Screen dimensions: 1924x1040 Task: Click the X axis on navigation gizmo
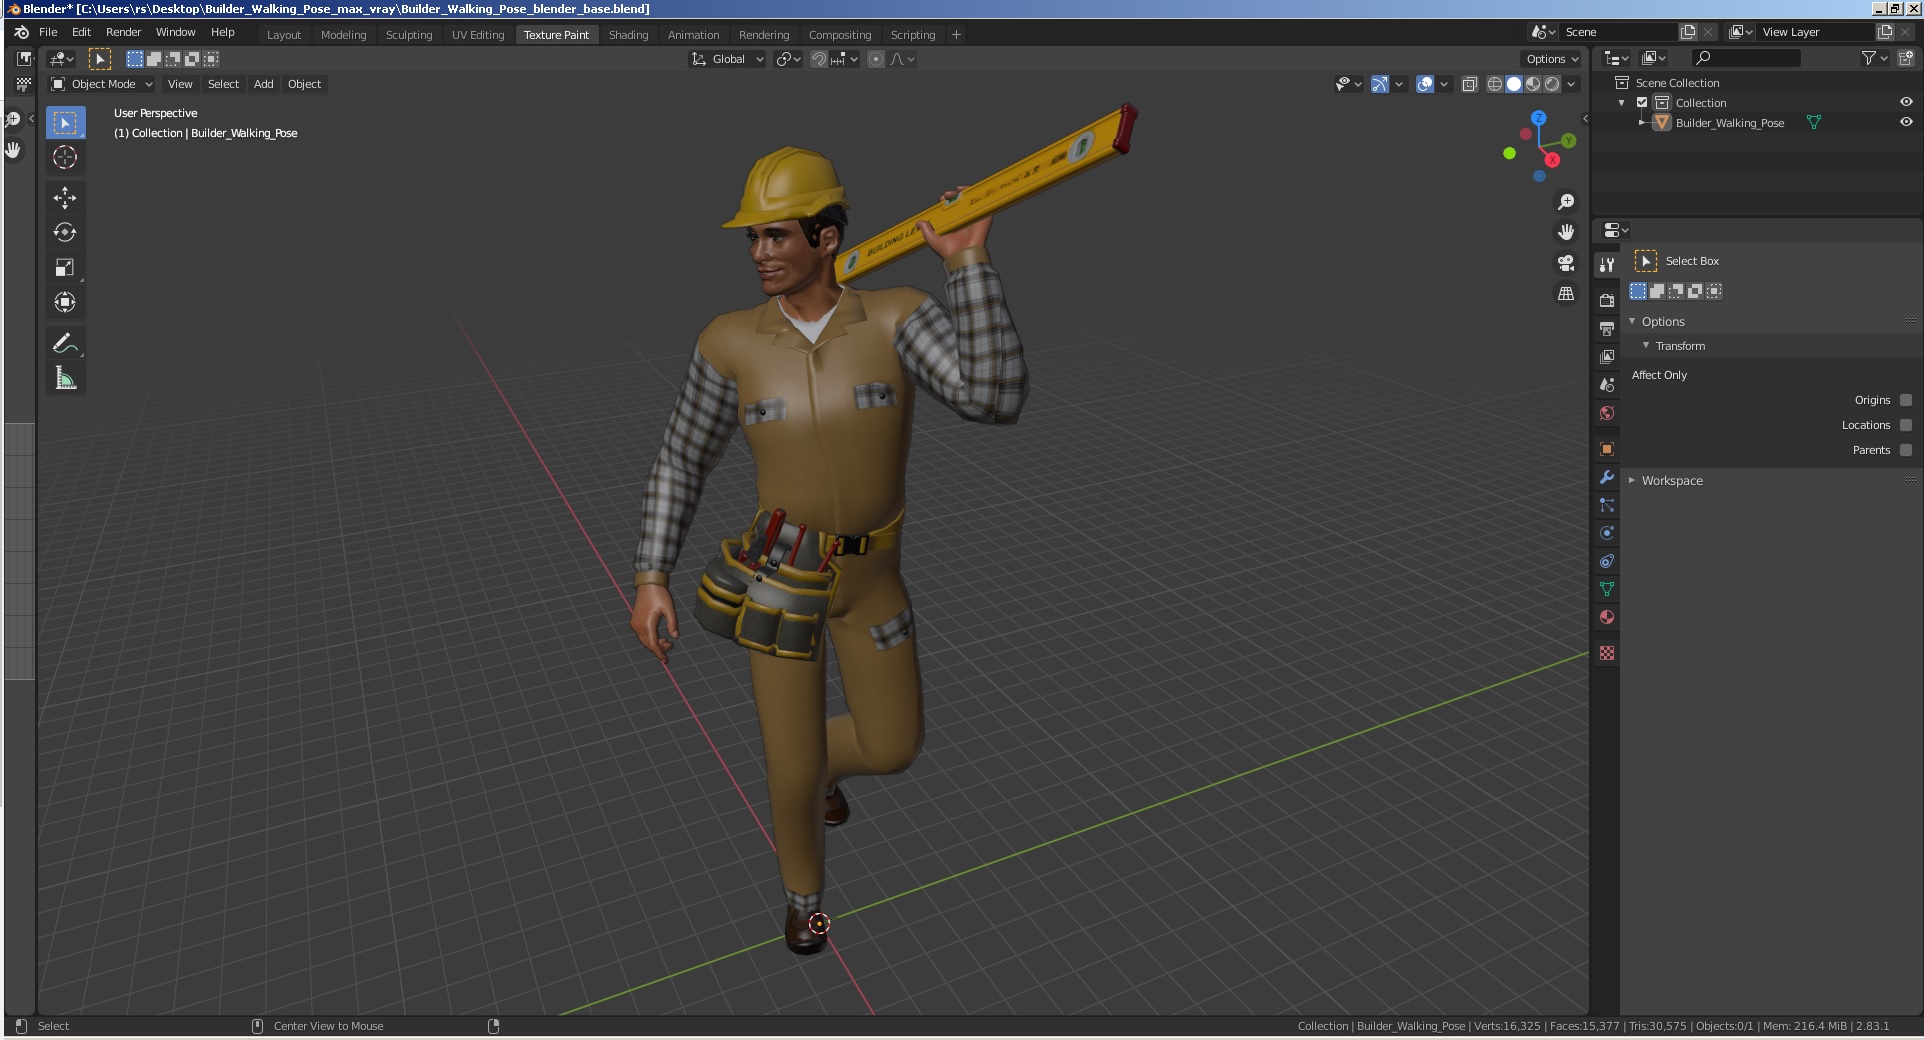pos(1552,160)
